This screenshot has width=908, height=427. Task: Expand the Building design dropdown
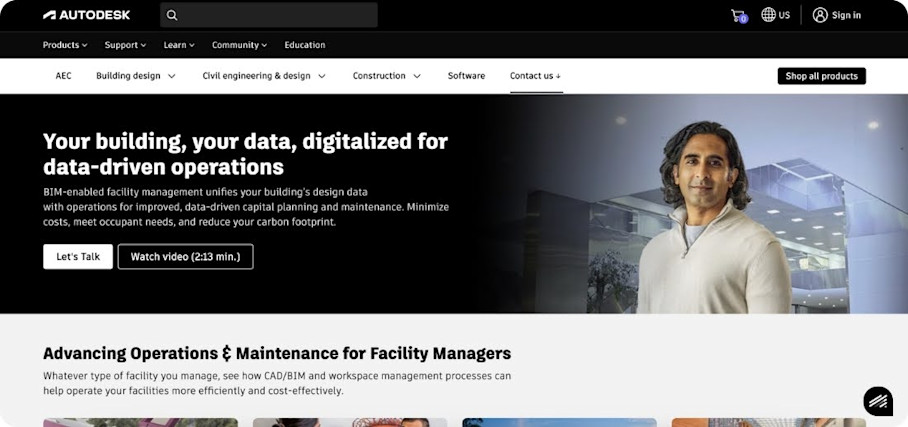pos(136,76)
